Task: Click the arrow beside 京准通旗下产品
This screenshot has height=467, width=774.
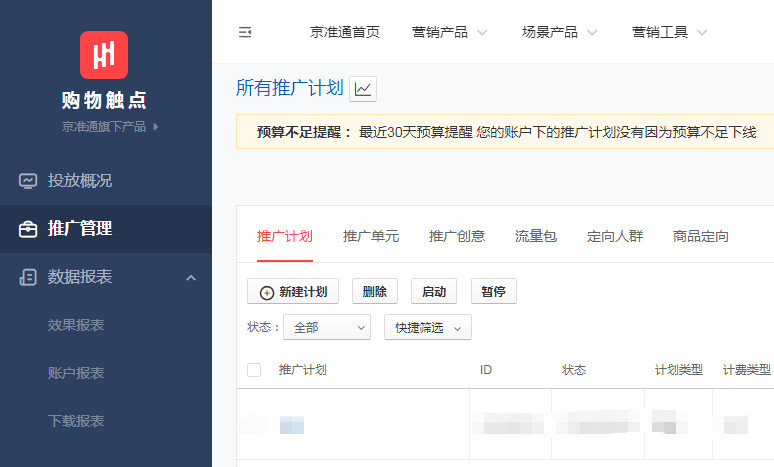Action: click(156, 127)
